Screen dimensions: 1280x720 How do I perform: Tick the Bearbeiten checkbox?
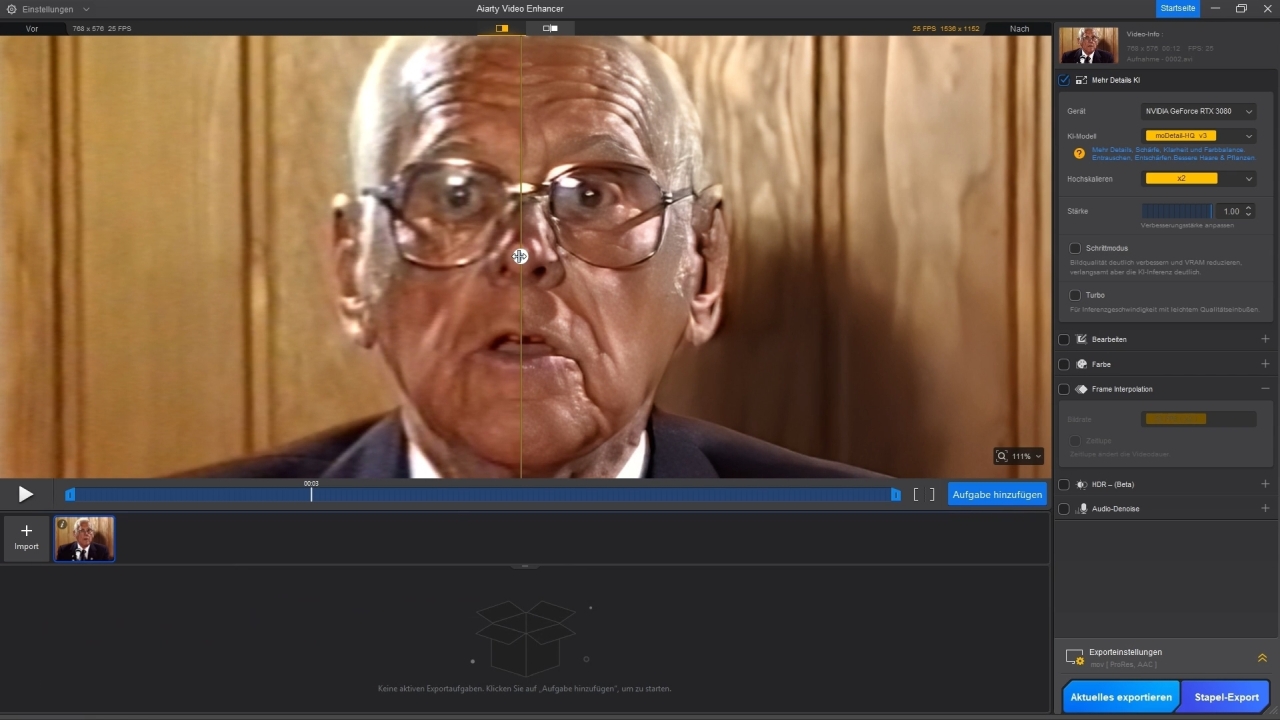pyautogui.click(x=1064, y=340)
